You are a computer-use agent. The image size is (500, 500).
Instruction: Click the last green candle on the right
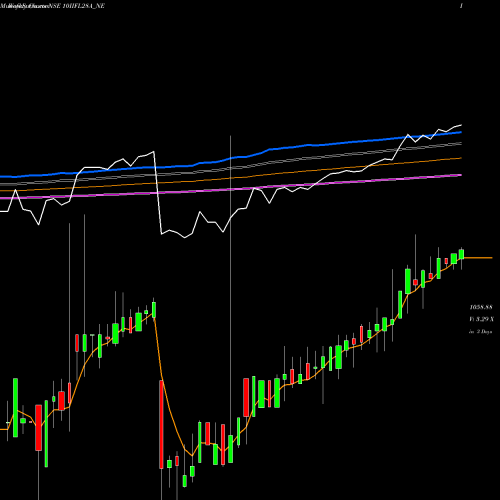(x=461, y=254)
